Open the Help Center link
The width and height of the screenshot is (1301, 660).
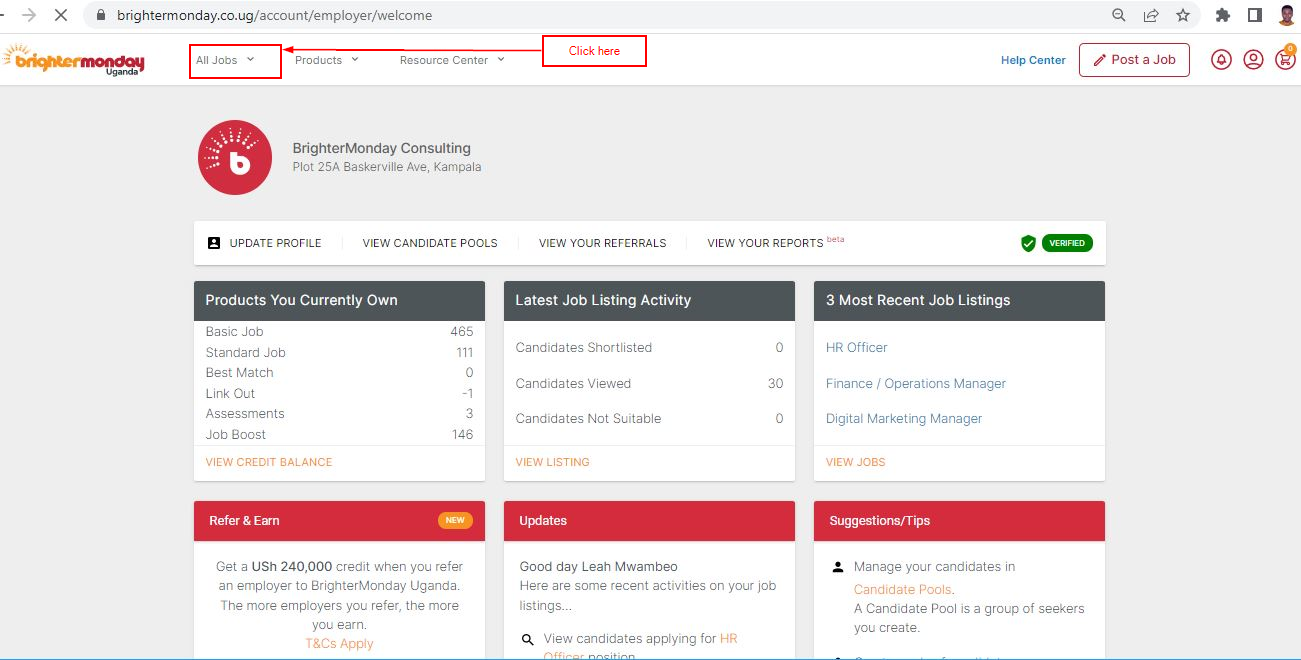point(1033,60)
